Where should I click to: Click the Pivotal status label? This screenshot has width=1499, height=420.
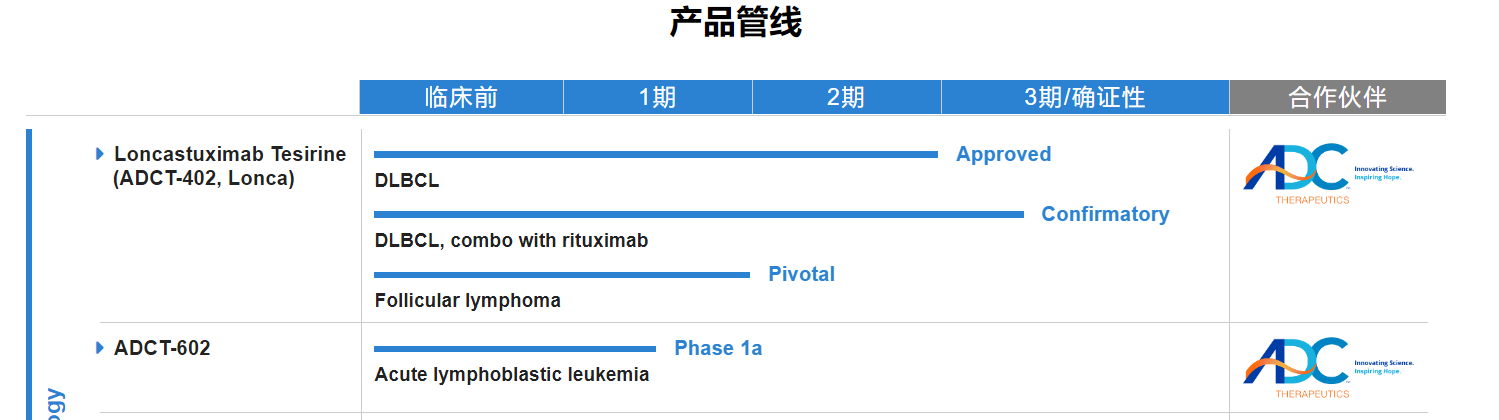[x=801, y=274]
